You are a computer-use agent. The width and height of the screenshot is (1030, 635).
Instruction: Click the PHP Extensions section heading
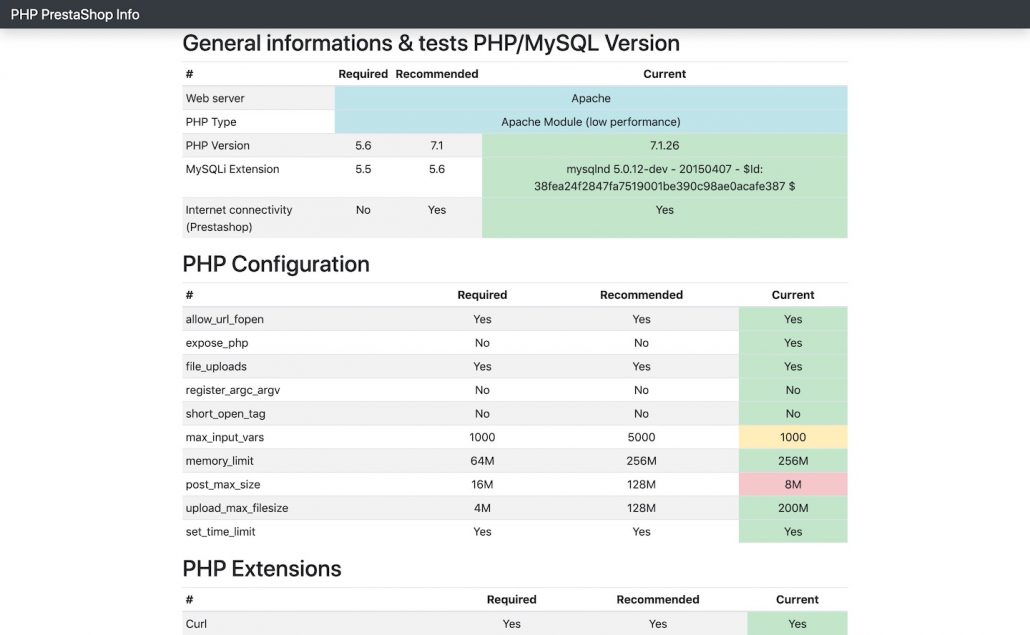point(261,568)
